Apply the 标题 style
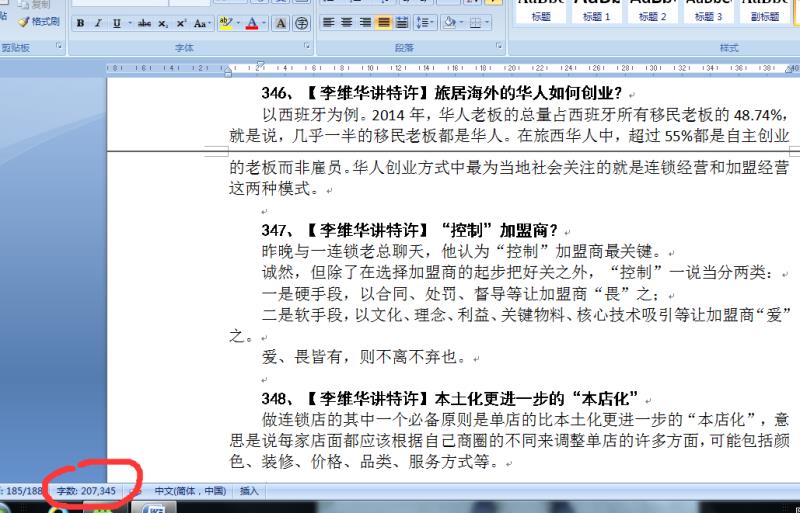The width and height of the screenshot is (800, 513). pyautogui.click(x=541, y=11)
